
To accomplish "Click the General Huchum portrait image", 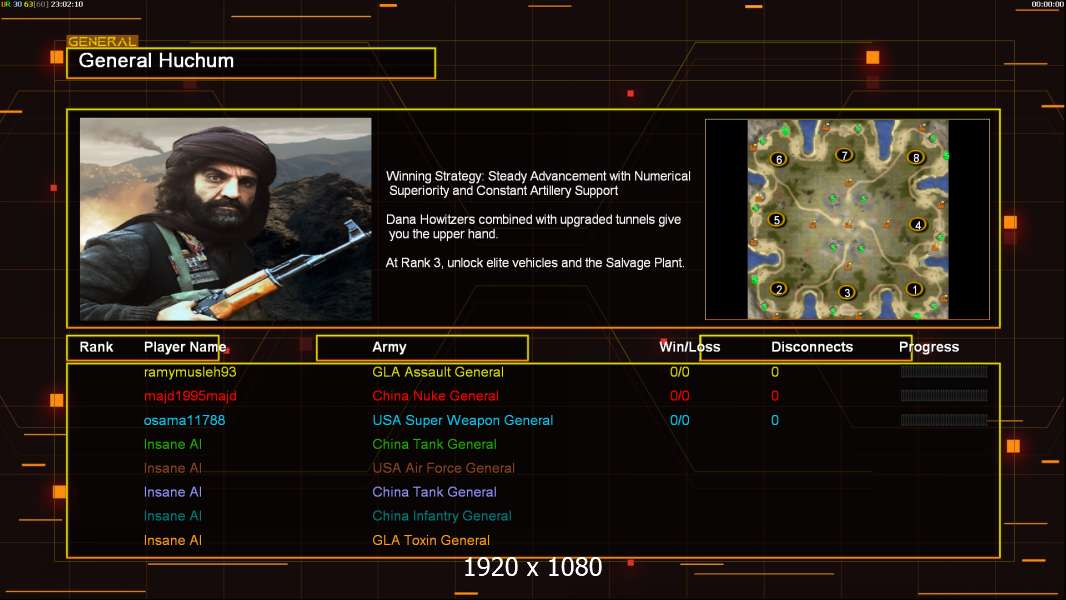I will (226, 219).
